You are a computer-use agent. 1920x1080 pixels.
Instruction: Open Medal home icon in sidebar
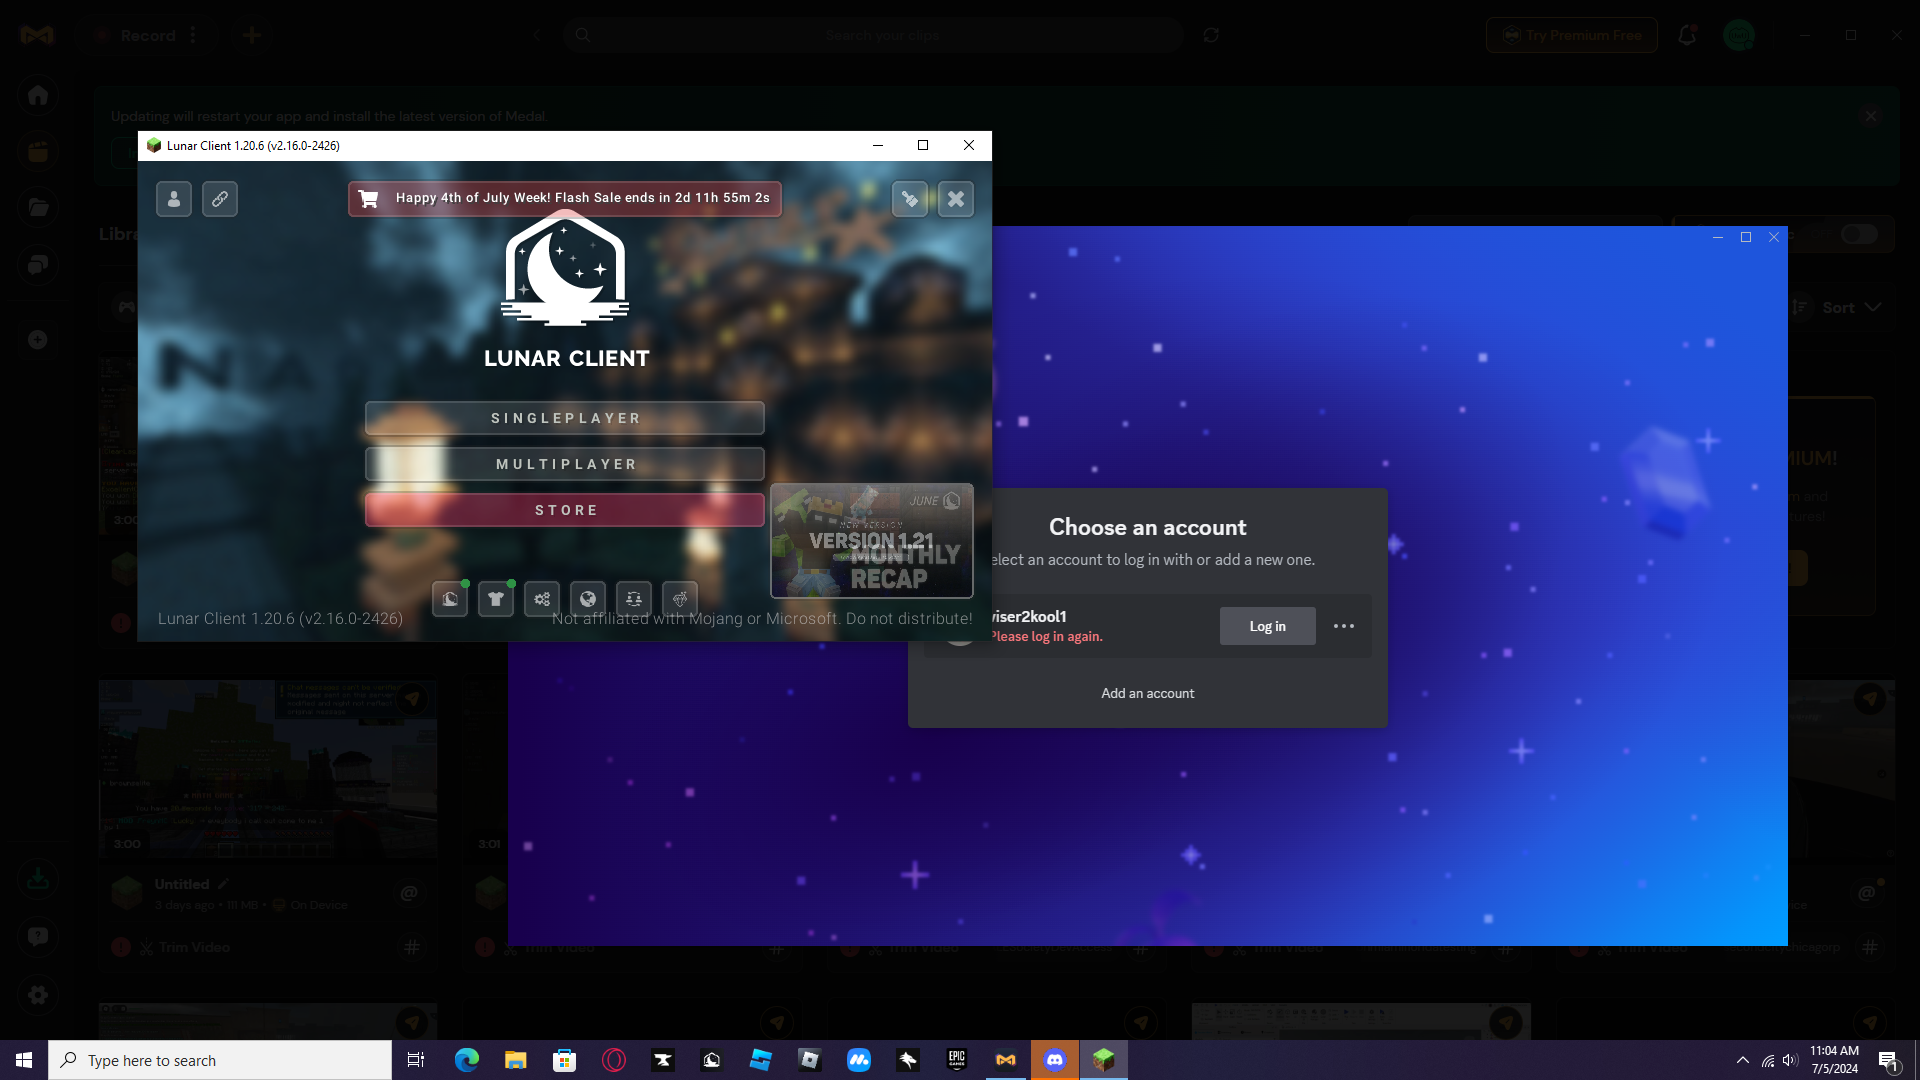(38, 95)
